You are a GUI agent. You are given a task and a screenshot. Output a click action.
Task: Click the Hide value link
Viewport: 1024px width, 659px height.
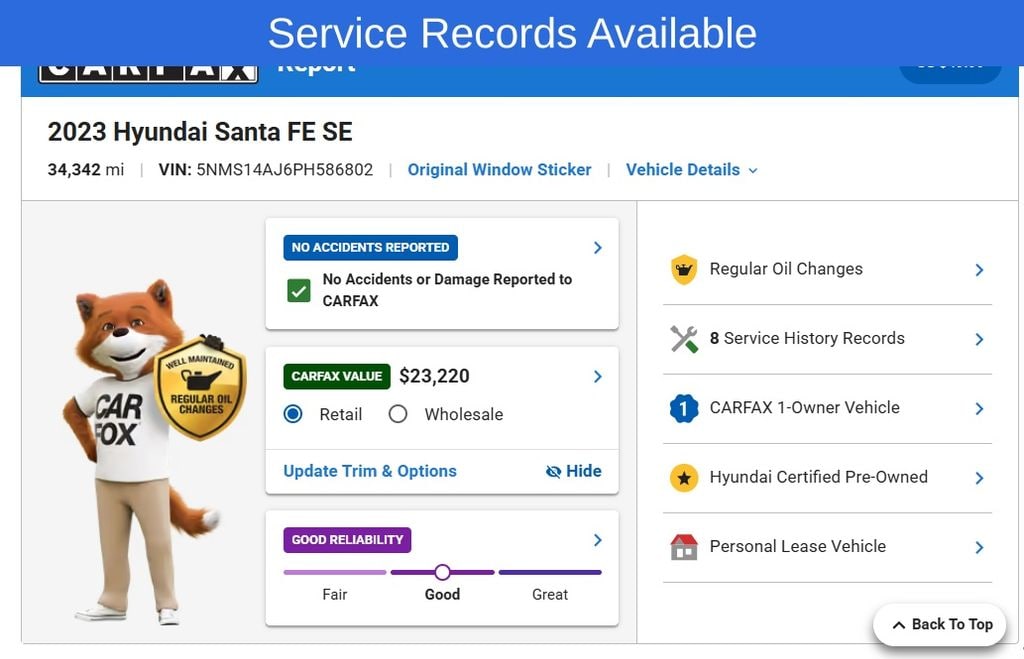tap(573, 471)
